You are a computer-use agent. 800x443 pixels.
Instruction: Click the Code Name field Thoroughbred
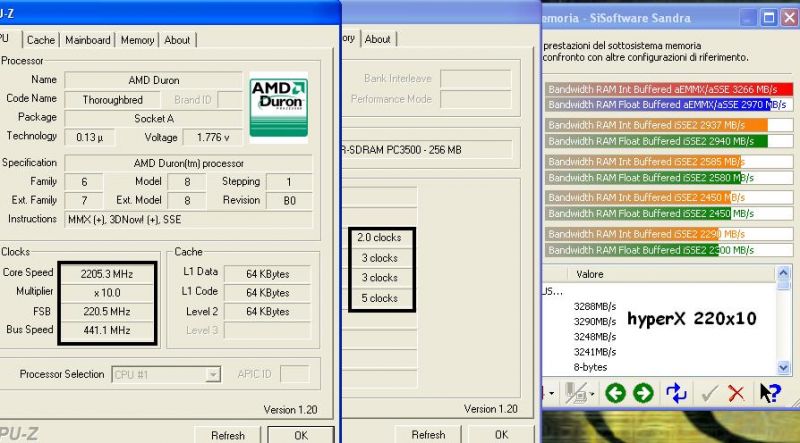click(x=112, y=100)
